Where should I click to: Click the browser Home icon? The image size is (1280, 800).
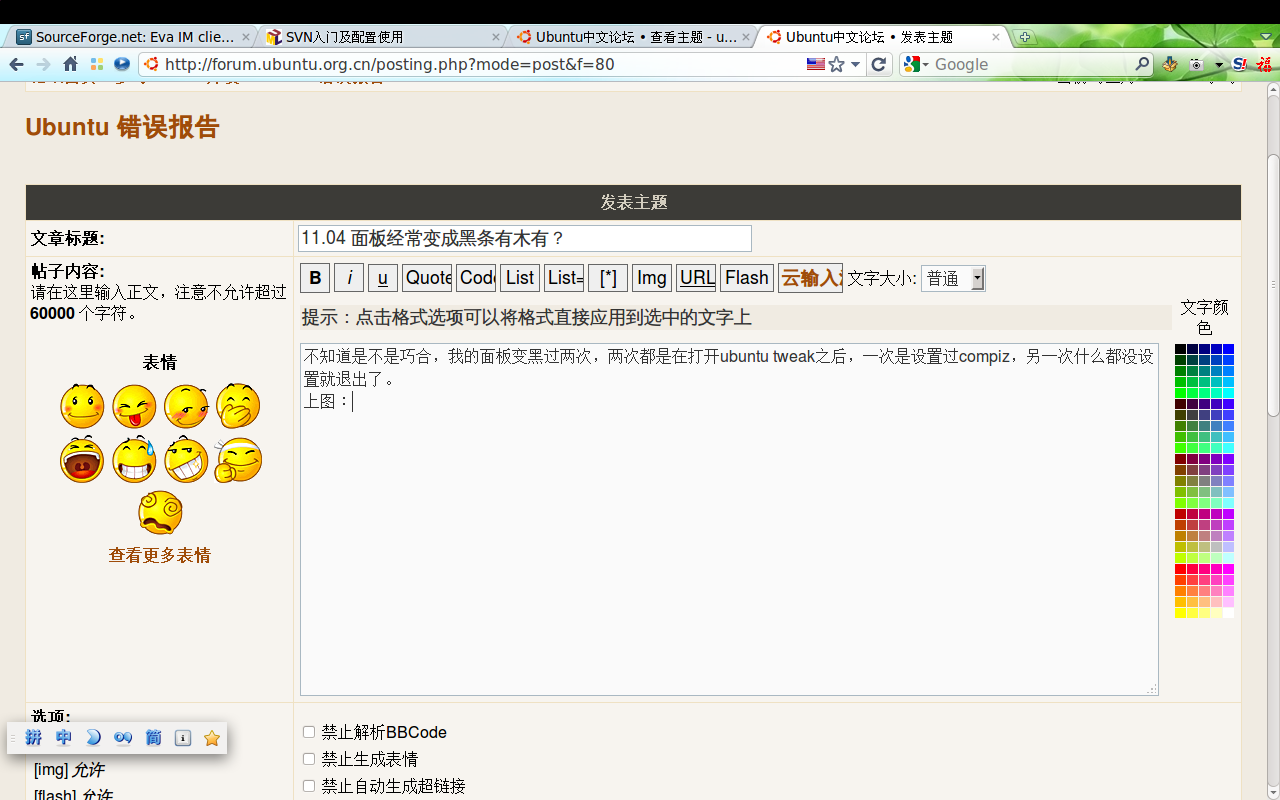(x=70, y=64)
